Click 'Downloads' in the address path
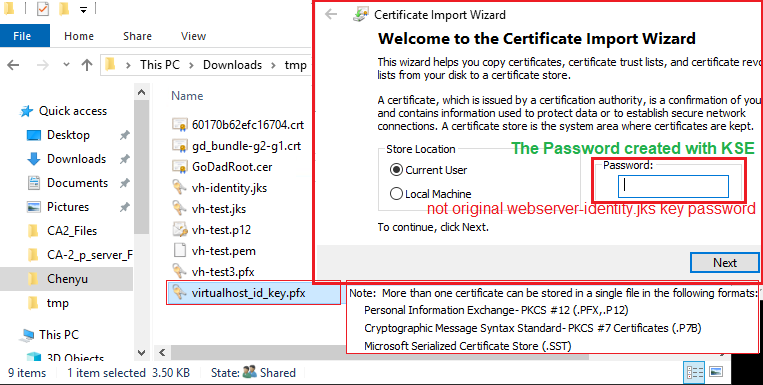 [232, 65]
